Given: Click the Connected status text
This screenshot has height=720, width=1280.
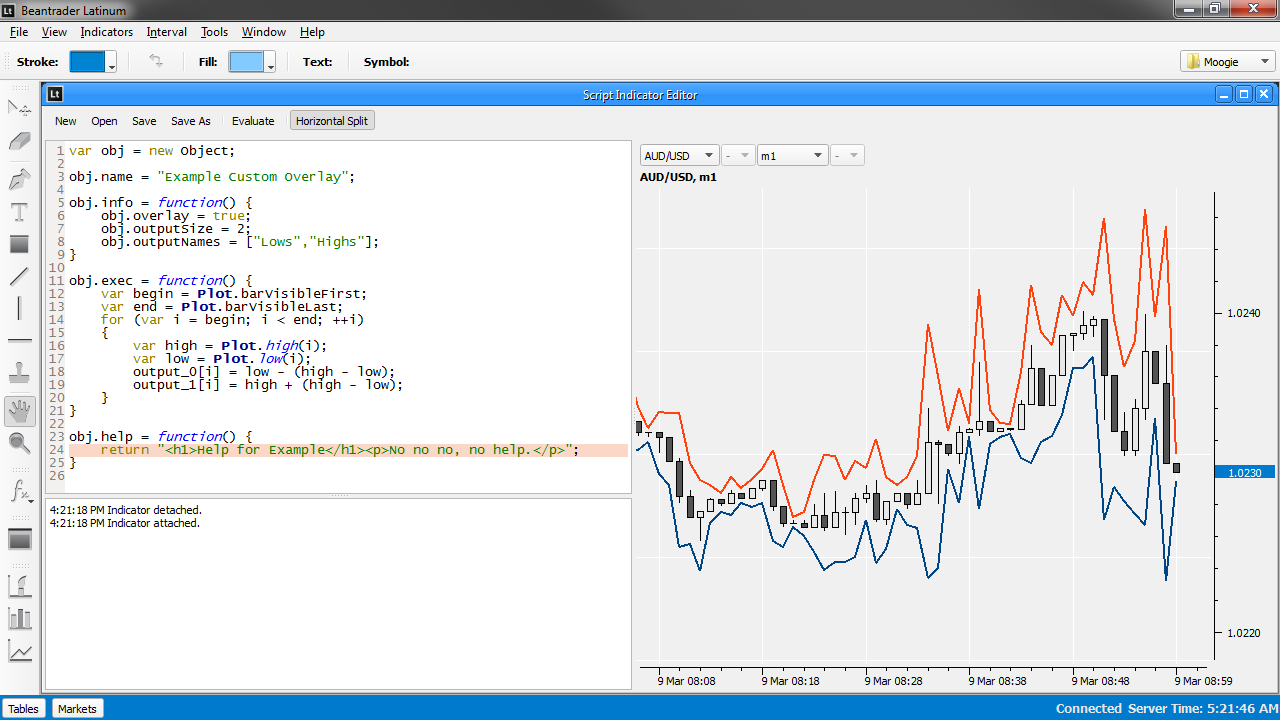Looking at the screenshot, I should [x=1088, y=708].
